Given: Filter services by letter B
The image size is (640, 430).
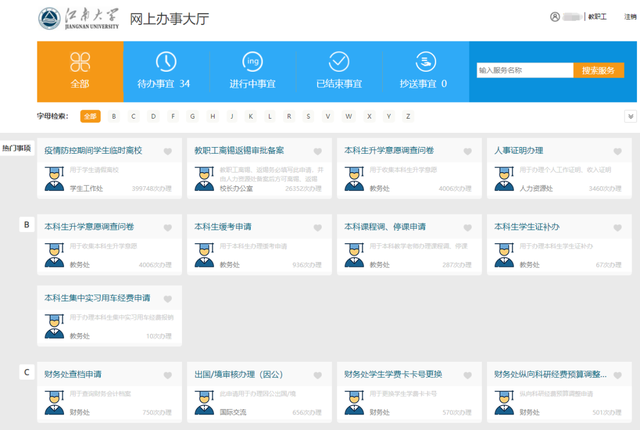Looking at the screenshot, I should pyautogui.click(x=115, y=116).
